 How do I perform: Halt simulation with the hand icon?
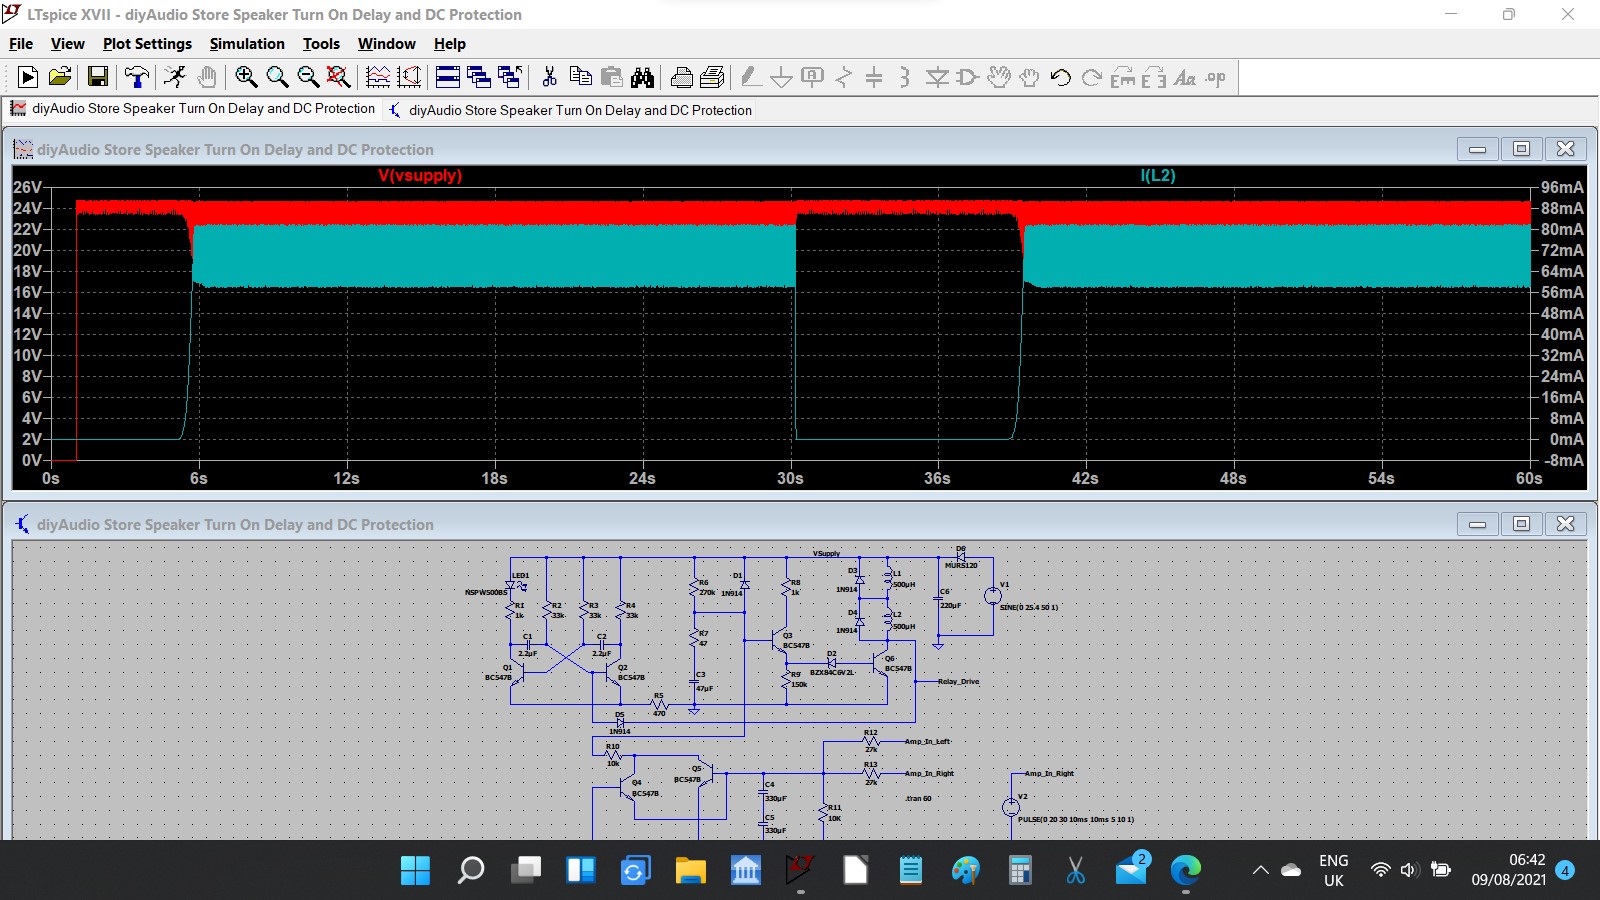[207, 77]
